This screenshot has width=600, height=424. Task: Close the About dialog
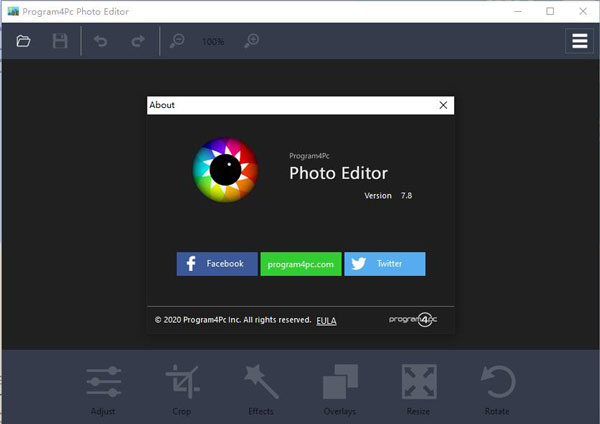[443, 105]
